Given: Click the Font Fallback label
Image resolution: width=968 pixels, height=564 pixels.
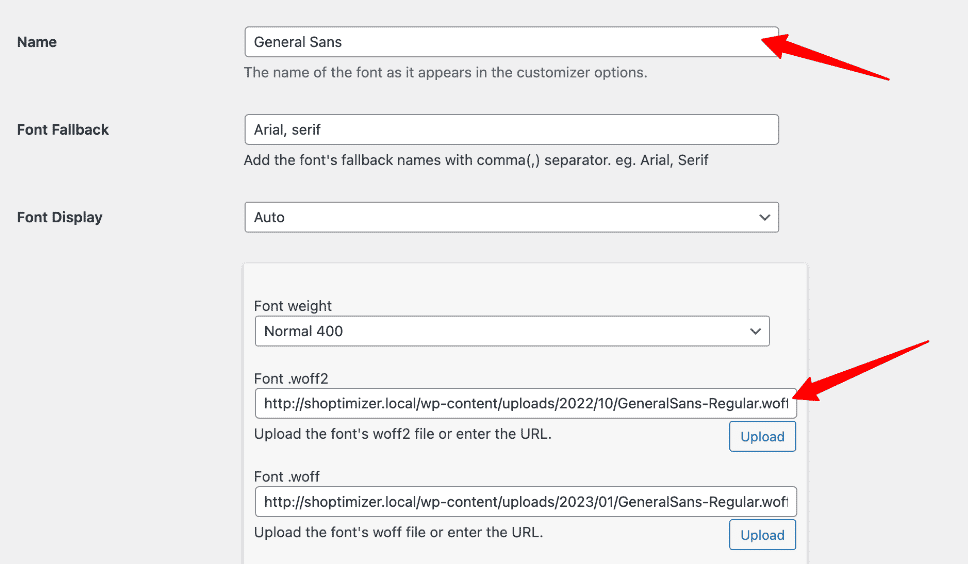Looking at the screenshot, I should (63, 130).
